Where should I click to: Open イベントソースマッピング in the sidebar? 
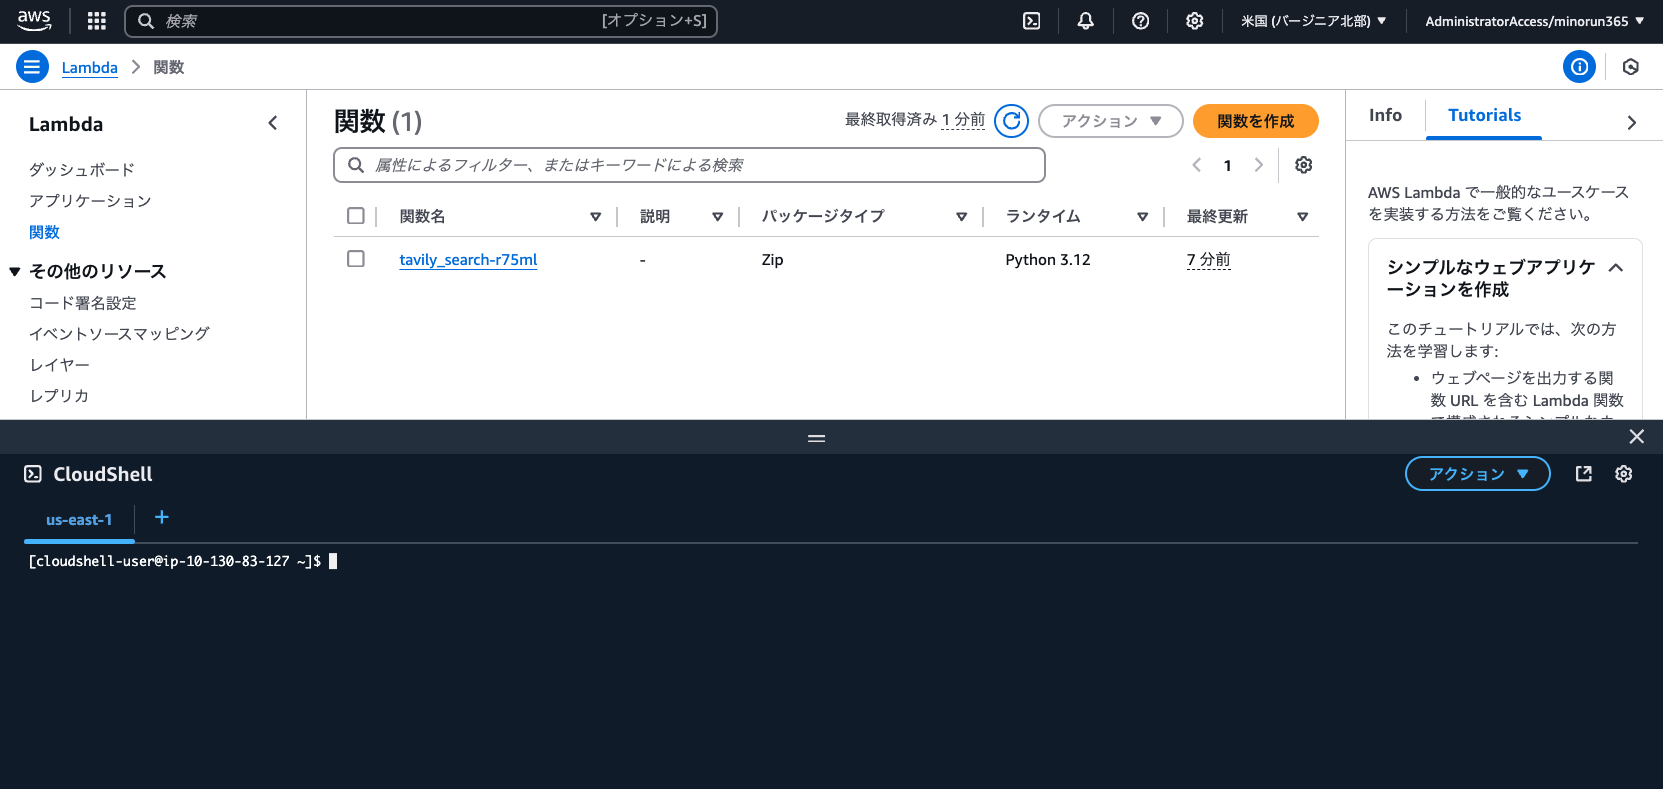pos(120,334)
